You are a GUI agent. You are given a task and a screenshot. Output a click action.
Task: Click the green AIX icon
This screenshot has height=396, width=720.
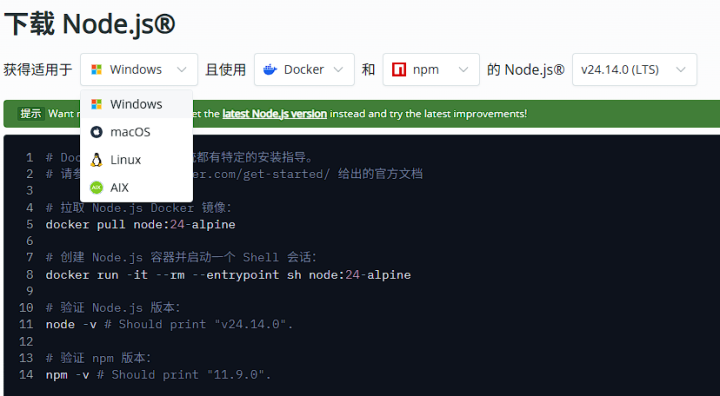96,187
